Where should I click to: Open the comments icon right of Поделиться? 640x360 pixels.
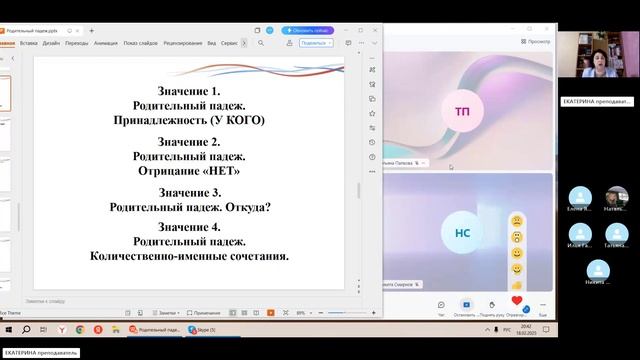click(x=348, y=43)
